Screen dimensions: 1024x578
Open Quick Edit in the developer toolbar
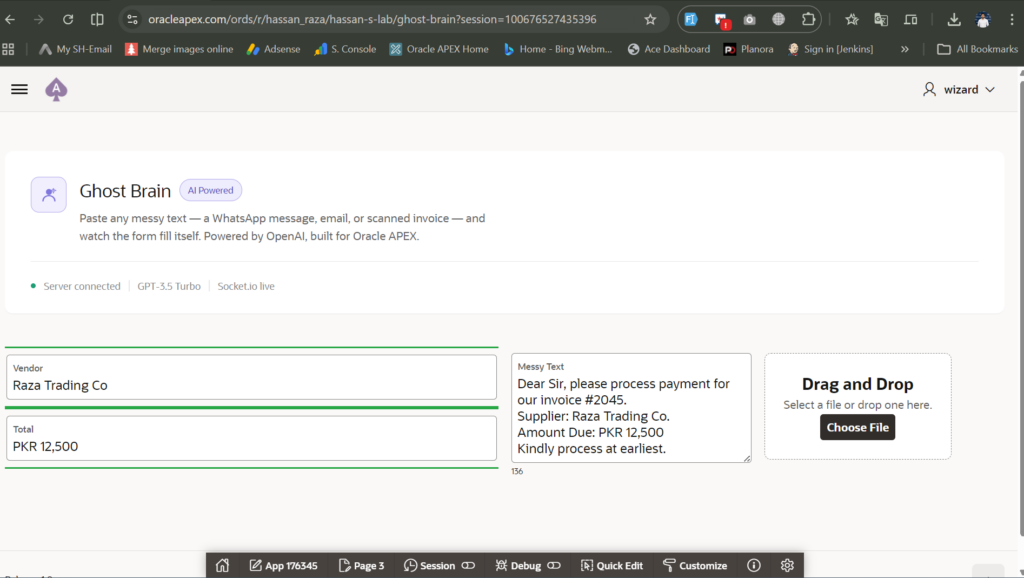click(611, 565)
